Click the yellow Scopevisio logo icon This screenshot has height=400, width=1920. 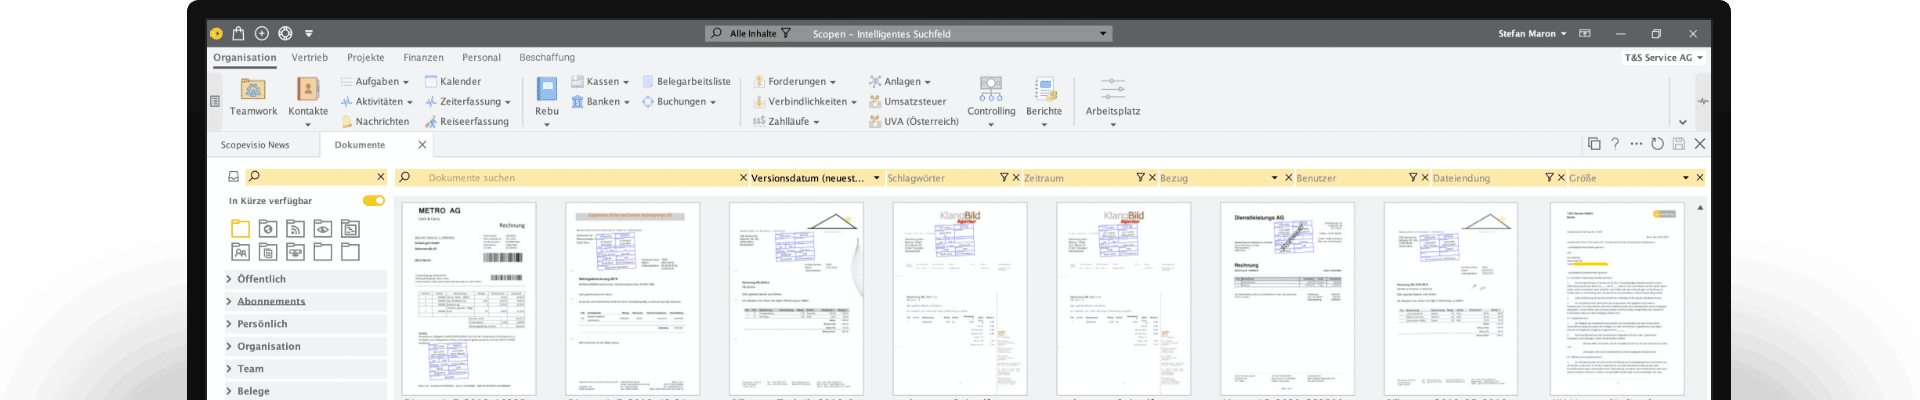tap(216, 33)
